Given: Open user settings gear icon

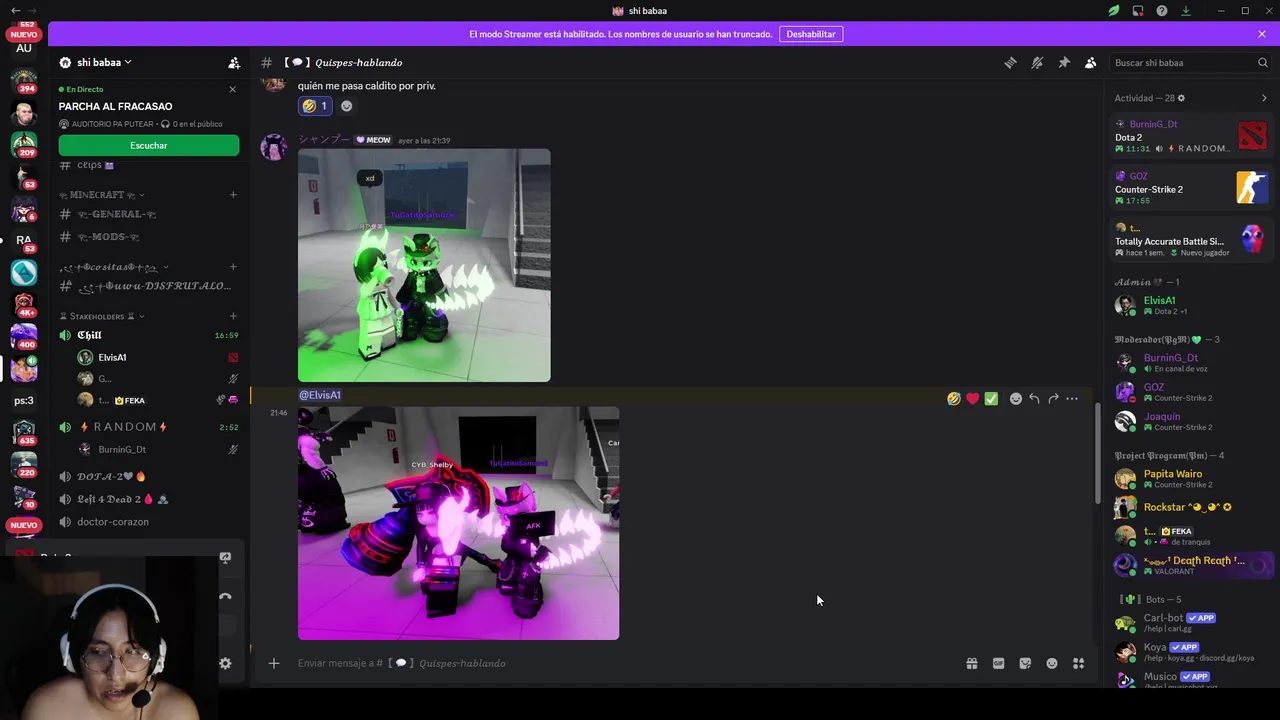Looking at the screenshot, I should (x=225, y=663).
